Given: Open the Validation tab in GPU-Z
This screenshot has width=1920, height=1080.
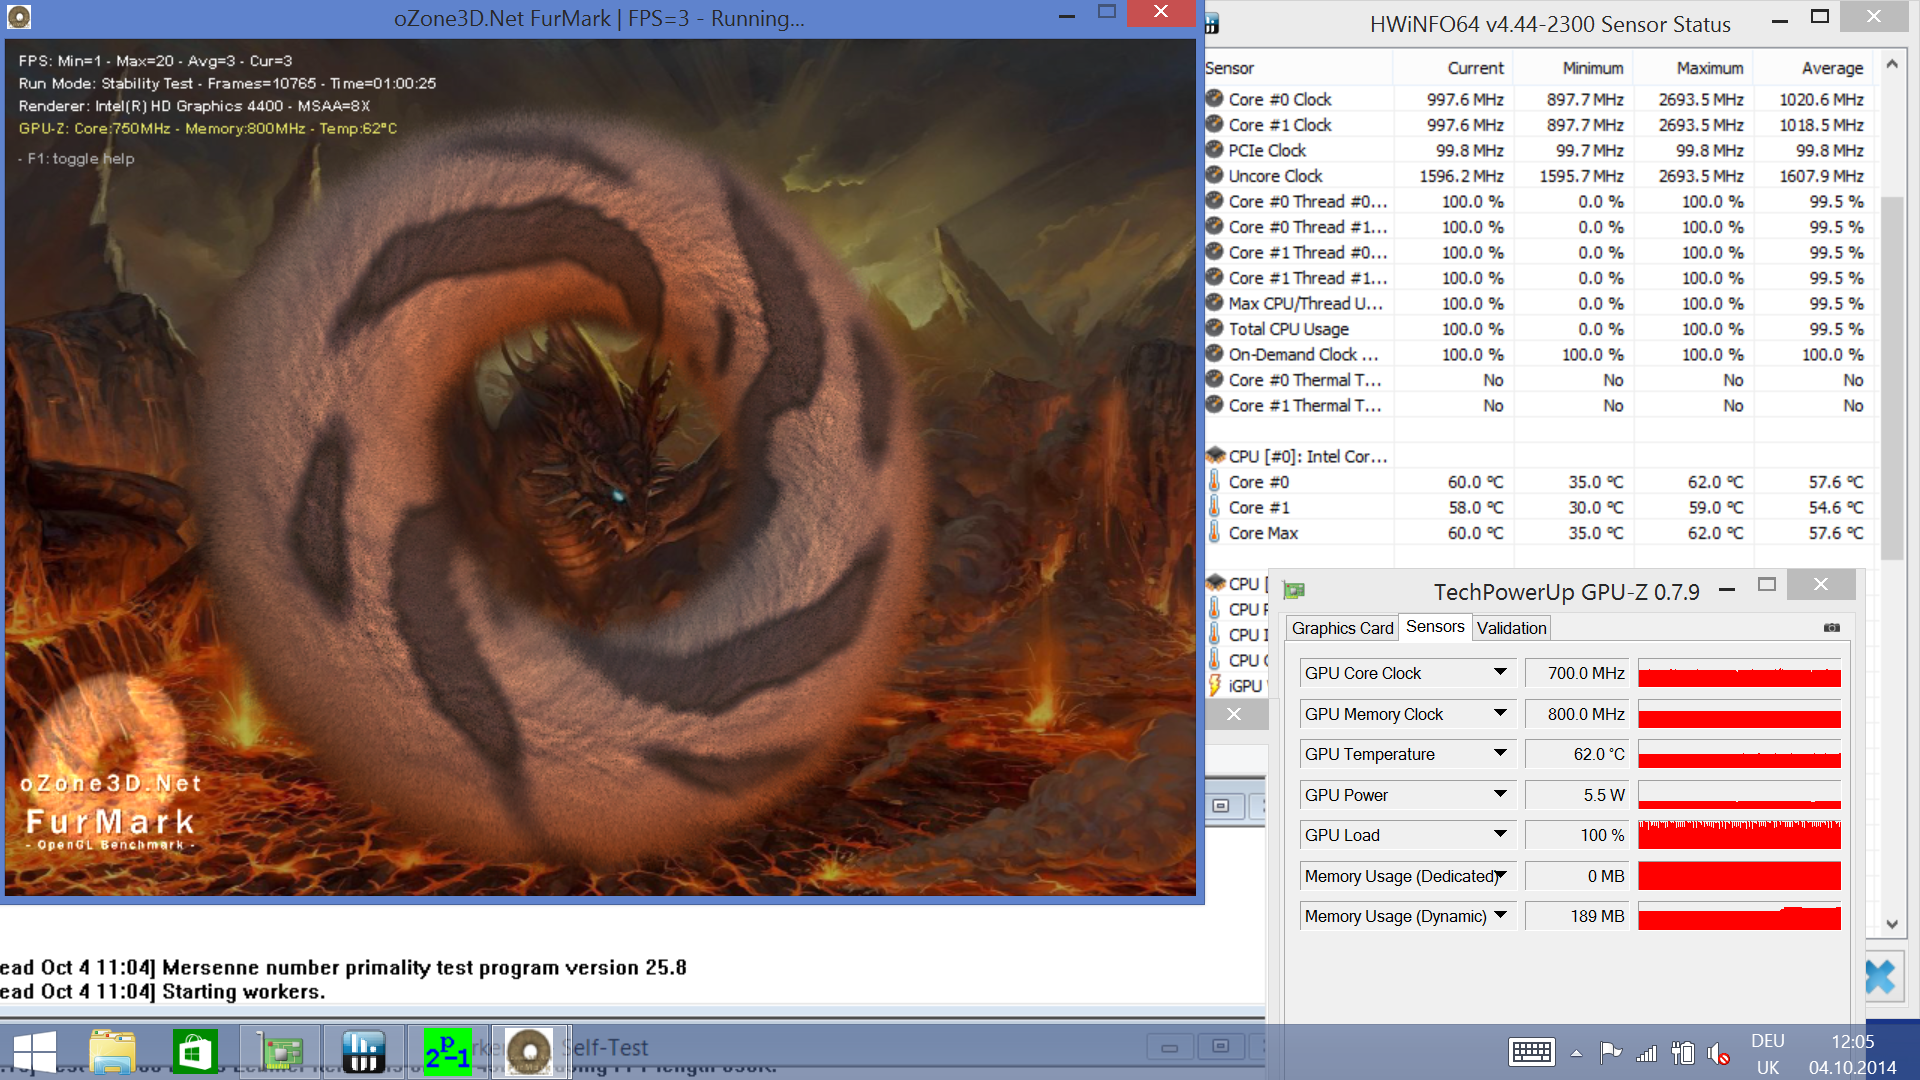Looking at the screenshot, I should click(x=1511, y=628).
